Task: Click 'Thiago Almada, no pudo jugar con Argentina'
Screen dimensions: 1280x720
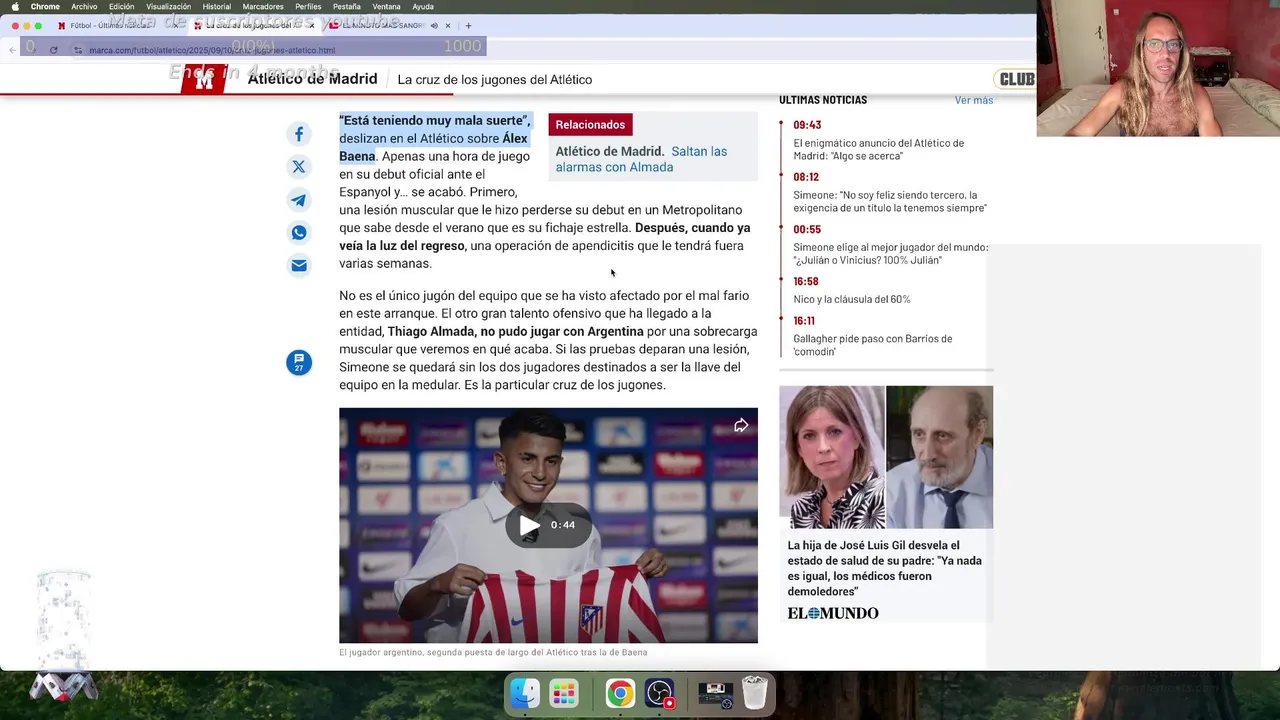Action: (516, 332)
